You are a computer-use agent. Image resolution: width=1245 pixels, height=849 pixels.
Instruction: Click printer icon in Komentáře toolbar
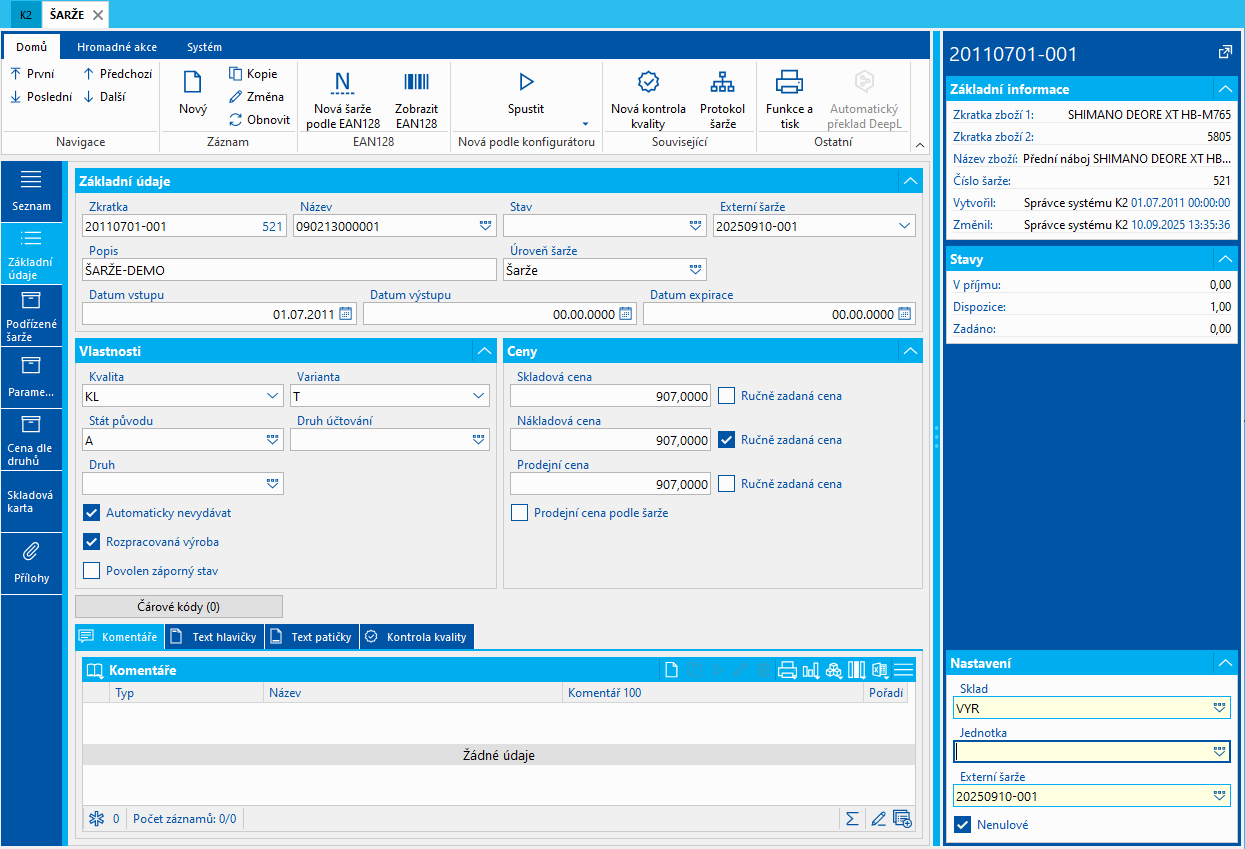click(x=787, y=670)
